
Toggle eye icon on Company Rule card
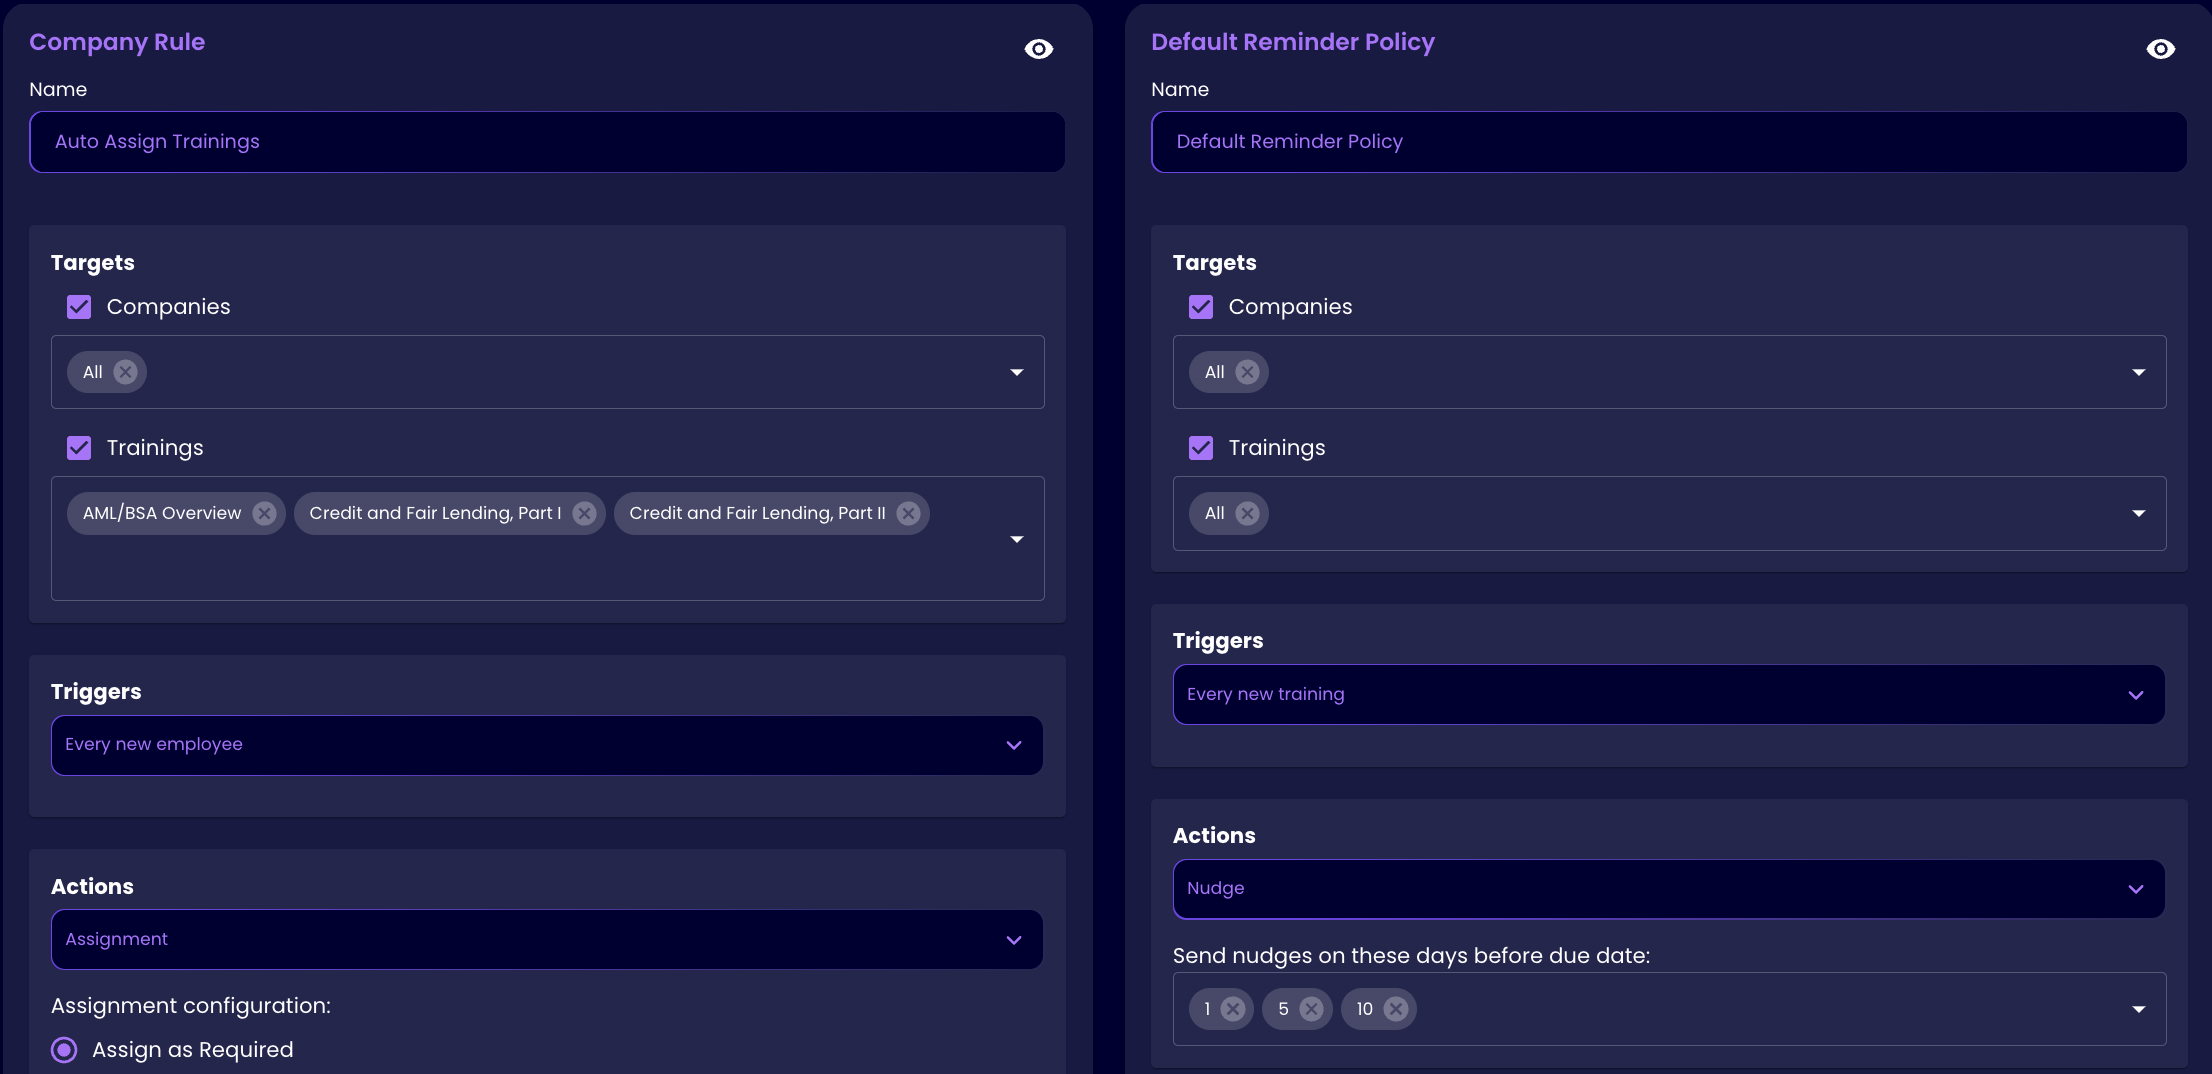click(x=1039, y=49)
